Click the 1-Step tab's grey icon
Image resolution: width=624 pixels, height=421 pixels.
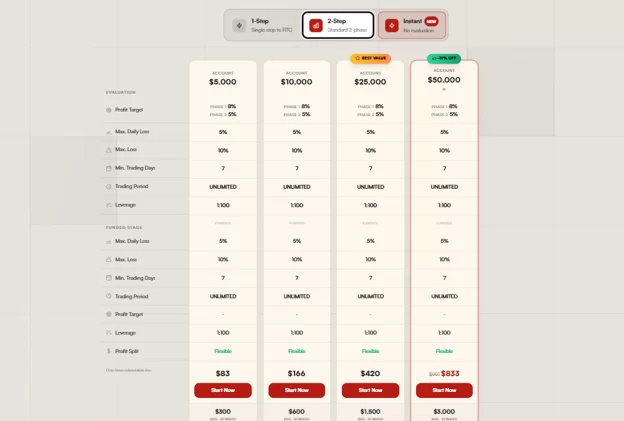coord(239,25)
